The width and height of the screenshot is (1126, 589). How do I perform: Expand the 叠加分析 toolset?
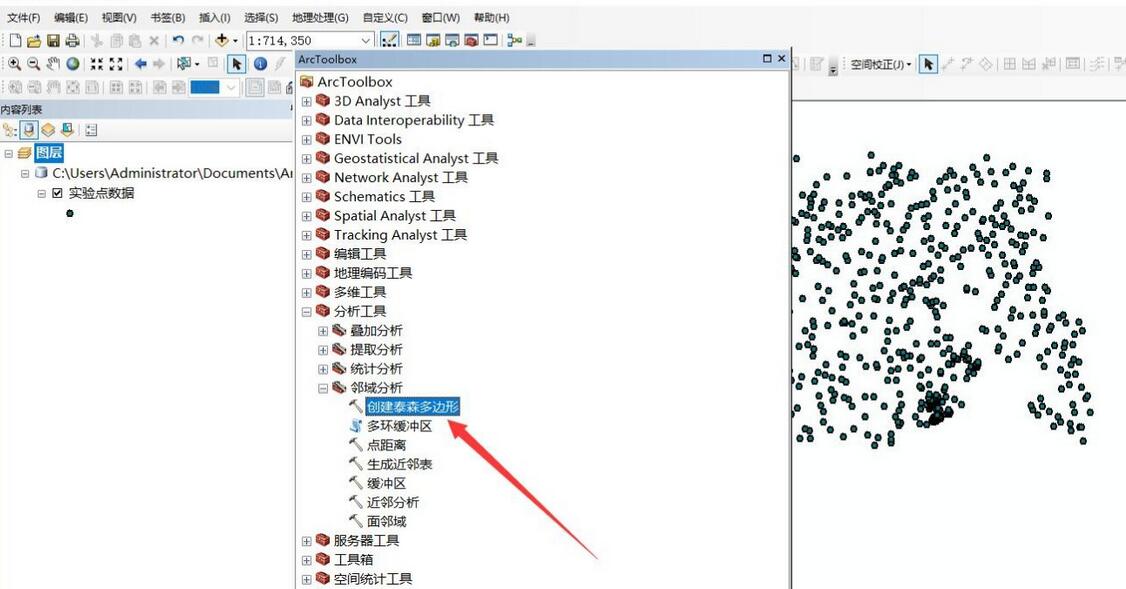point(323,331)
